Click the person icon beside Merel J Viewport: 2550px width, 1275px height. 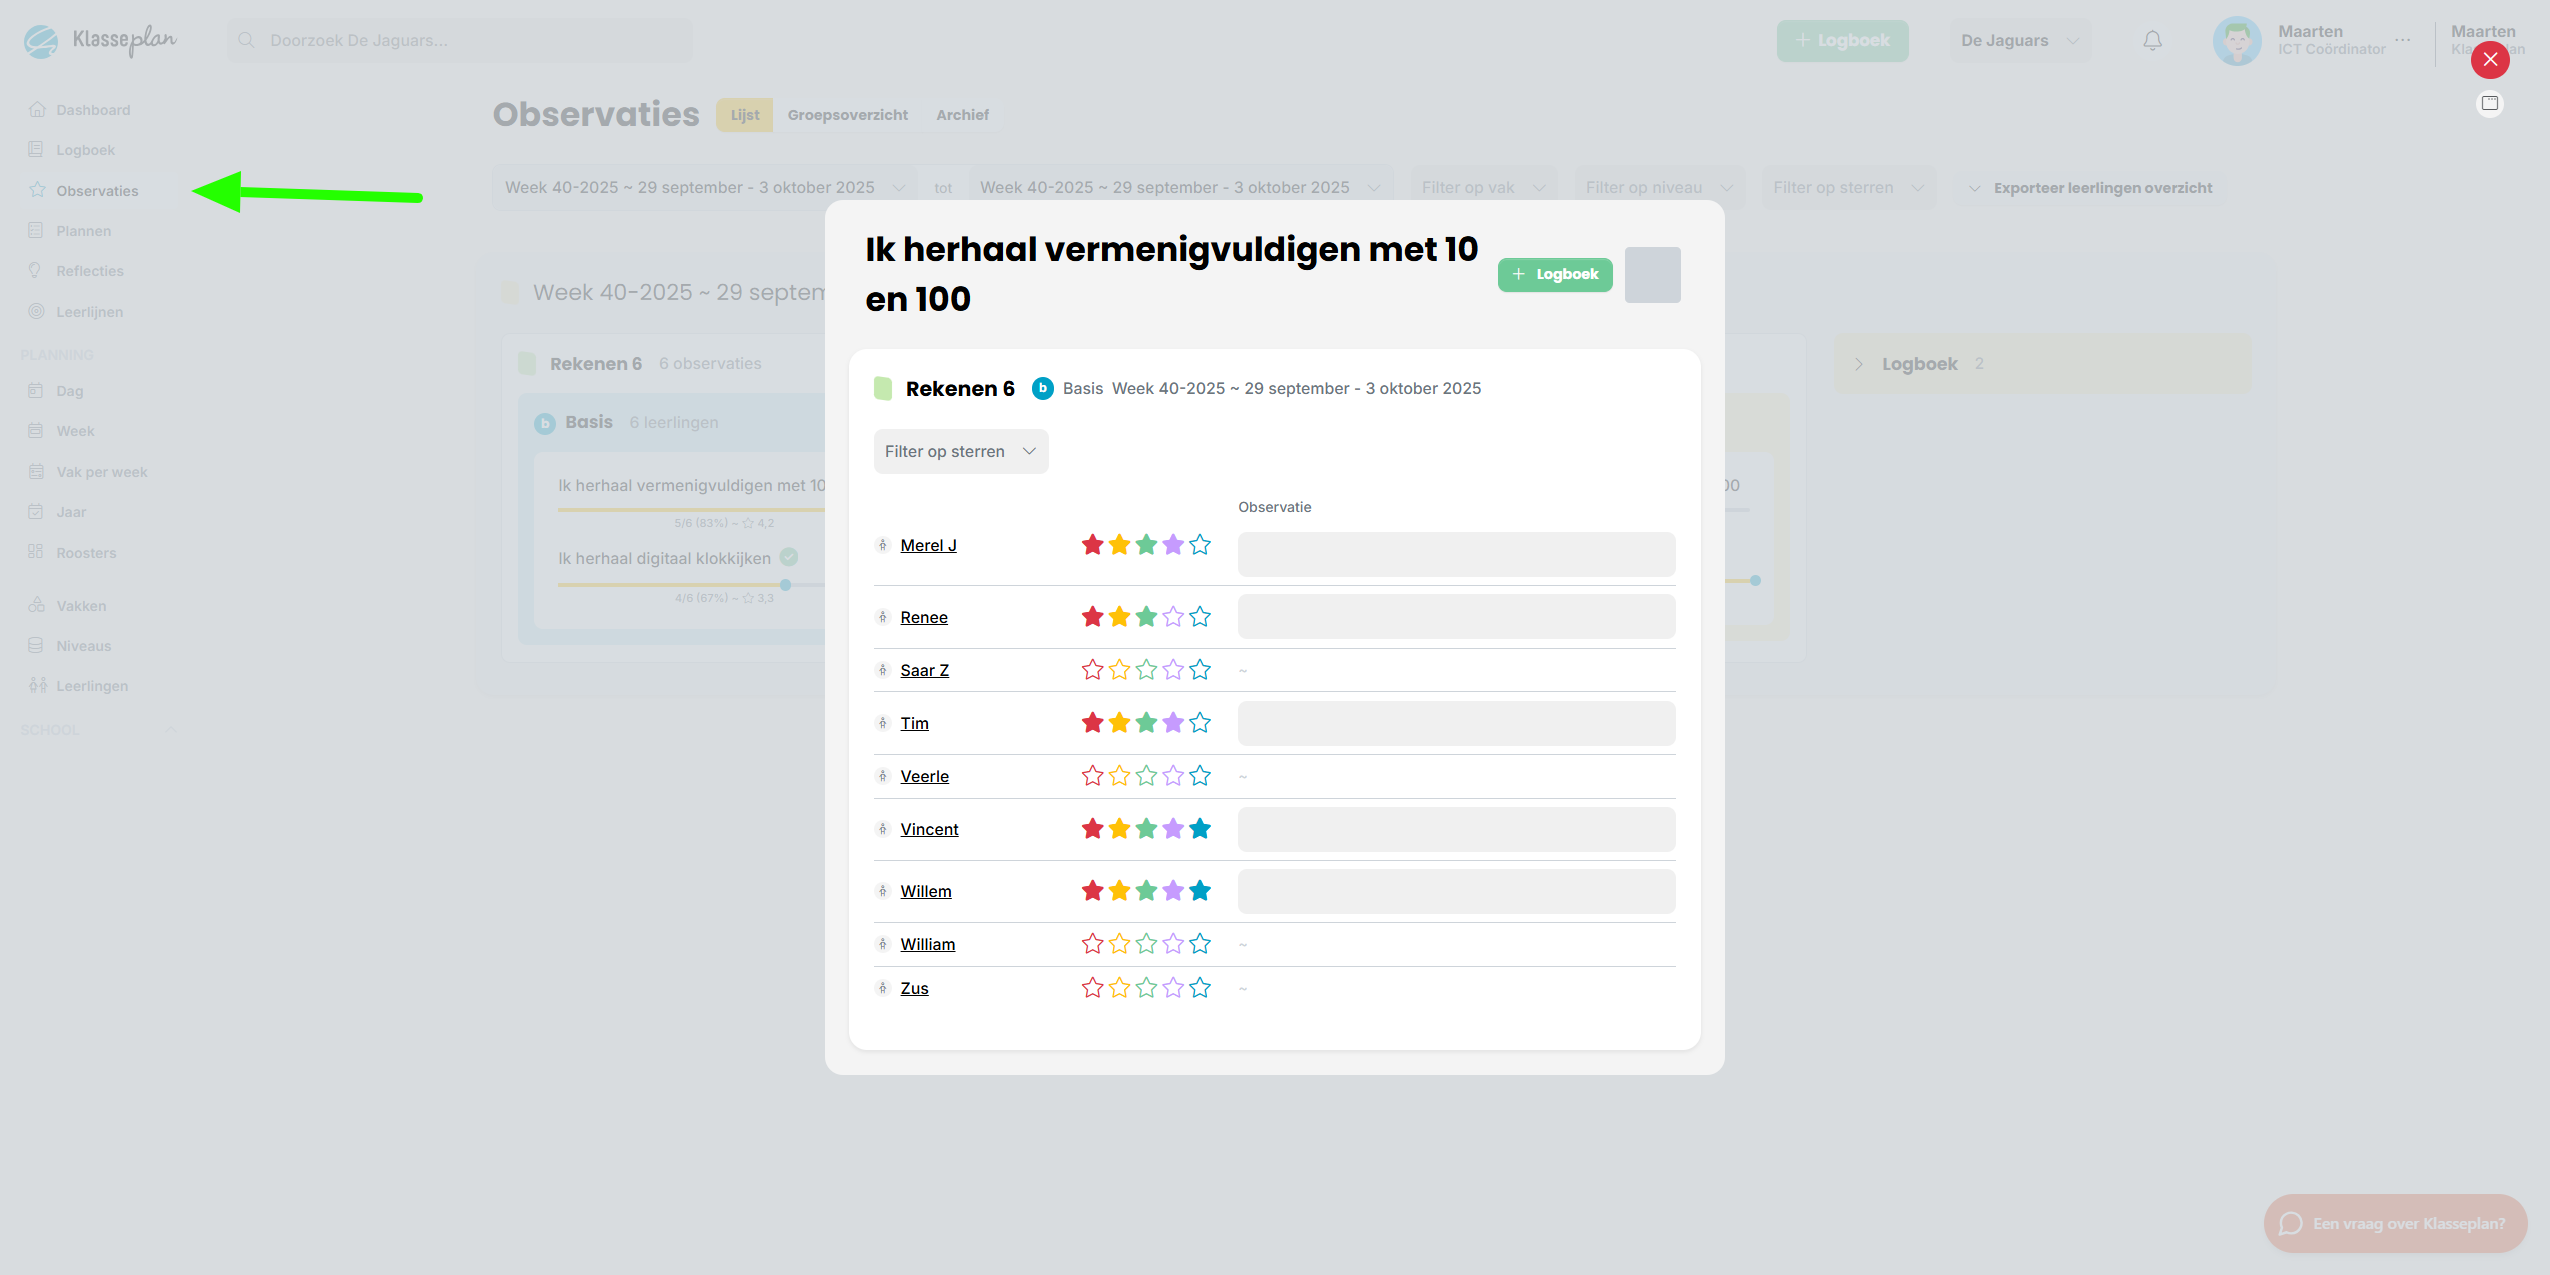(x=882, y=545)
